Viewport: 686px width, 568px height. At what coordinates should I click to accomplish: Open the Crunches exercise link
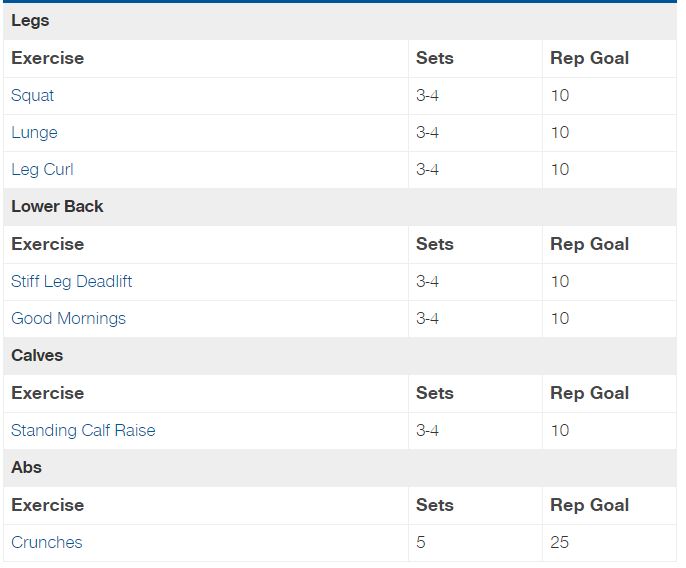[x=47, y=543]
